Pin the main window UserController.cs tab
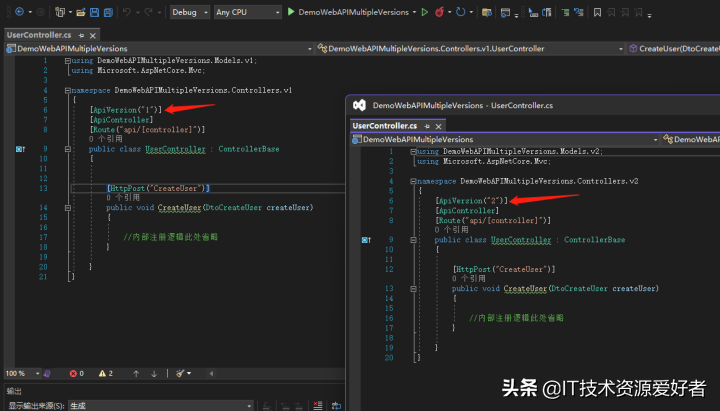Image resolution: width=720 pixels, height=411 pixels. coord(81,35)
